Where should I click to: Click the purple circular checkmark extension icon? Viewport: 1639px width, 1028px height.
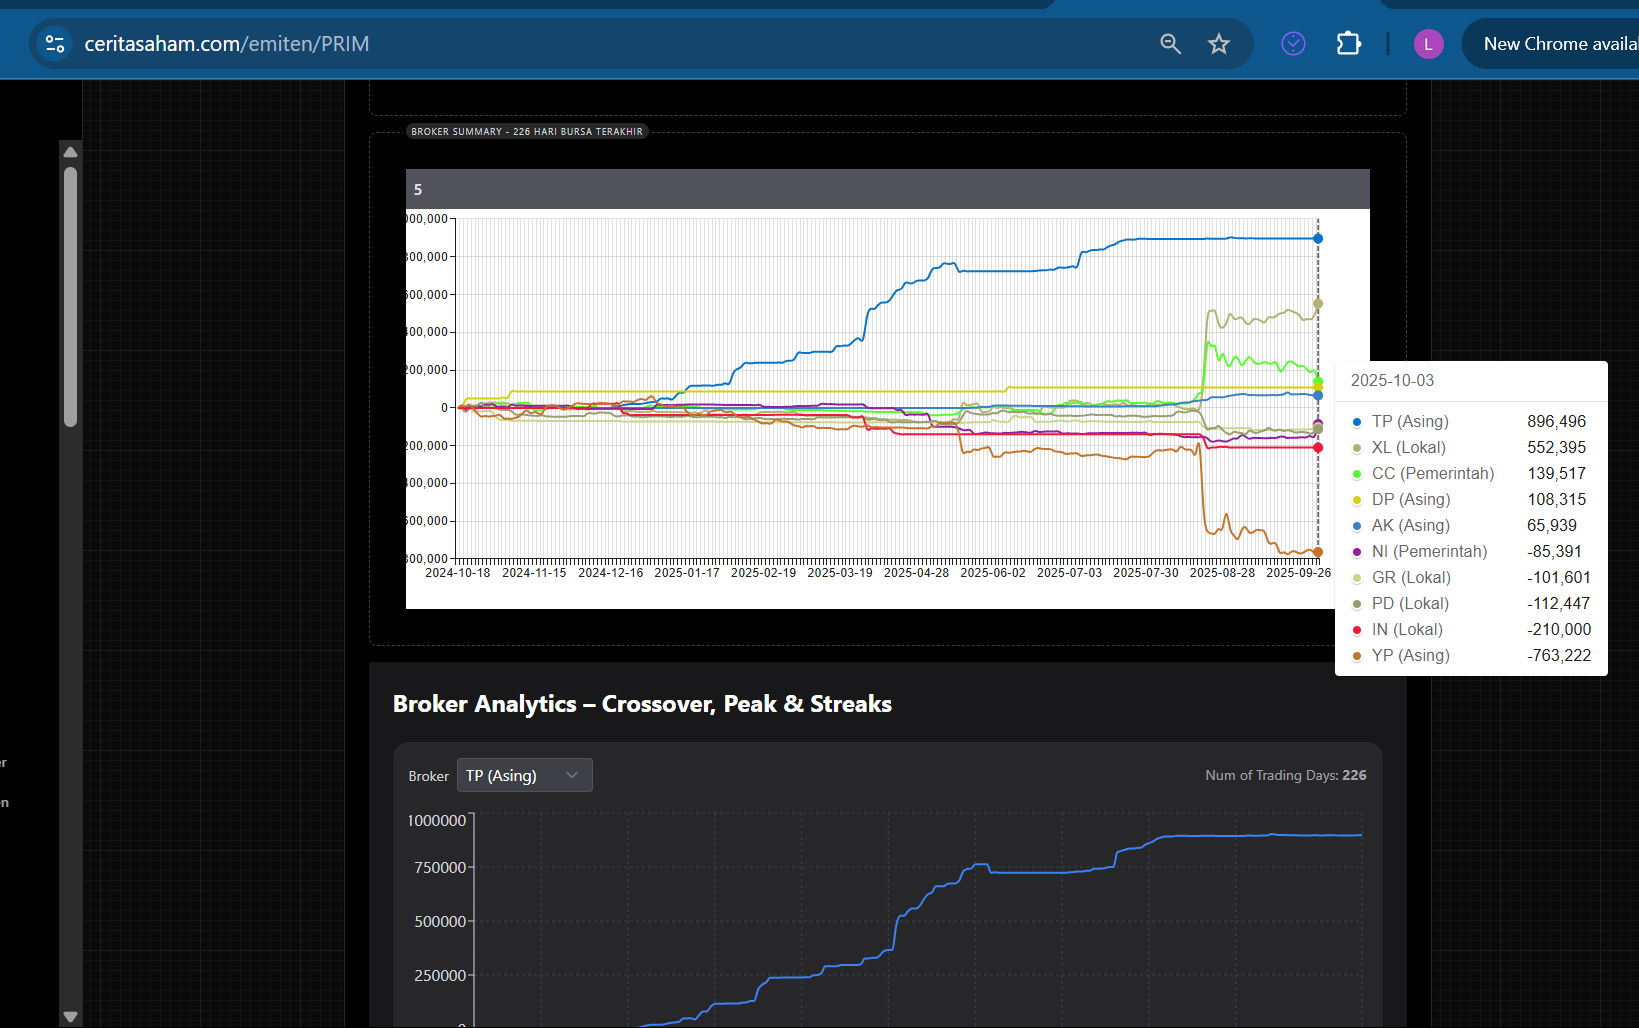[1293, 44]
